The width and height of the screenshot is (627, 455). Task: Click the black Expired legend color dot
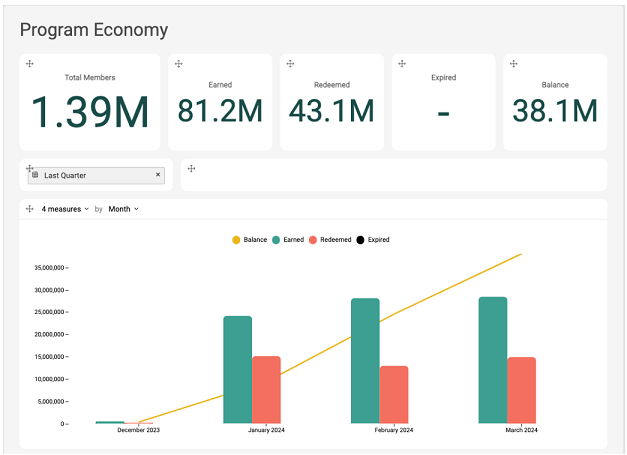(x=361, y=240)
